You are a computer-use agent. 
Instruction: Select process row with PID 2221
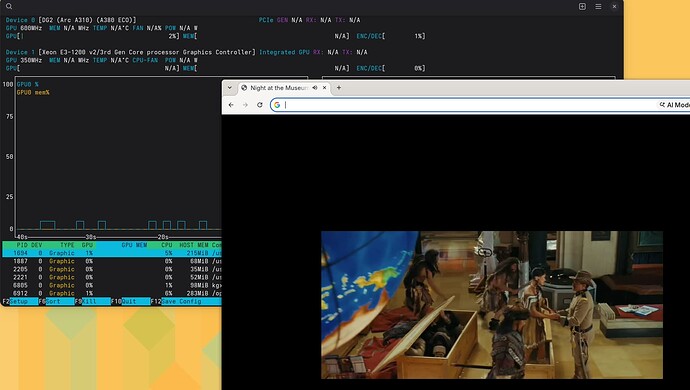[112, 277]
